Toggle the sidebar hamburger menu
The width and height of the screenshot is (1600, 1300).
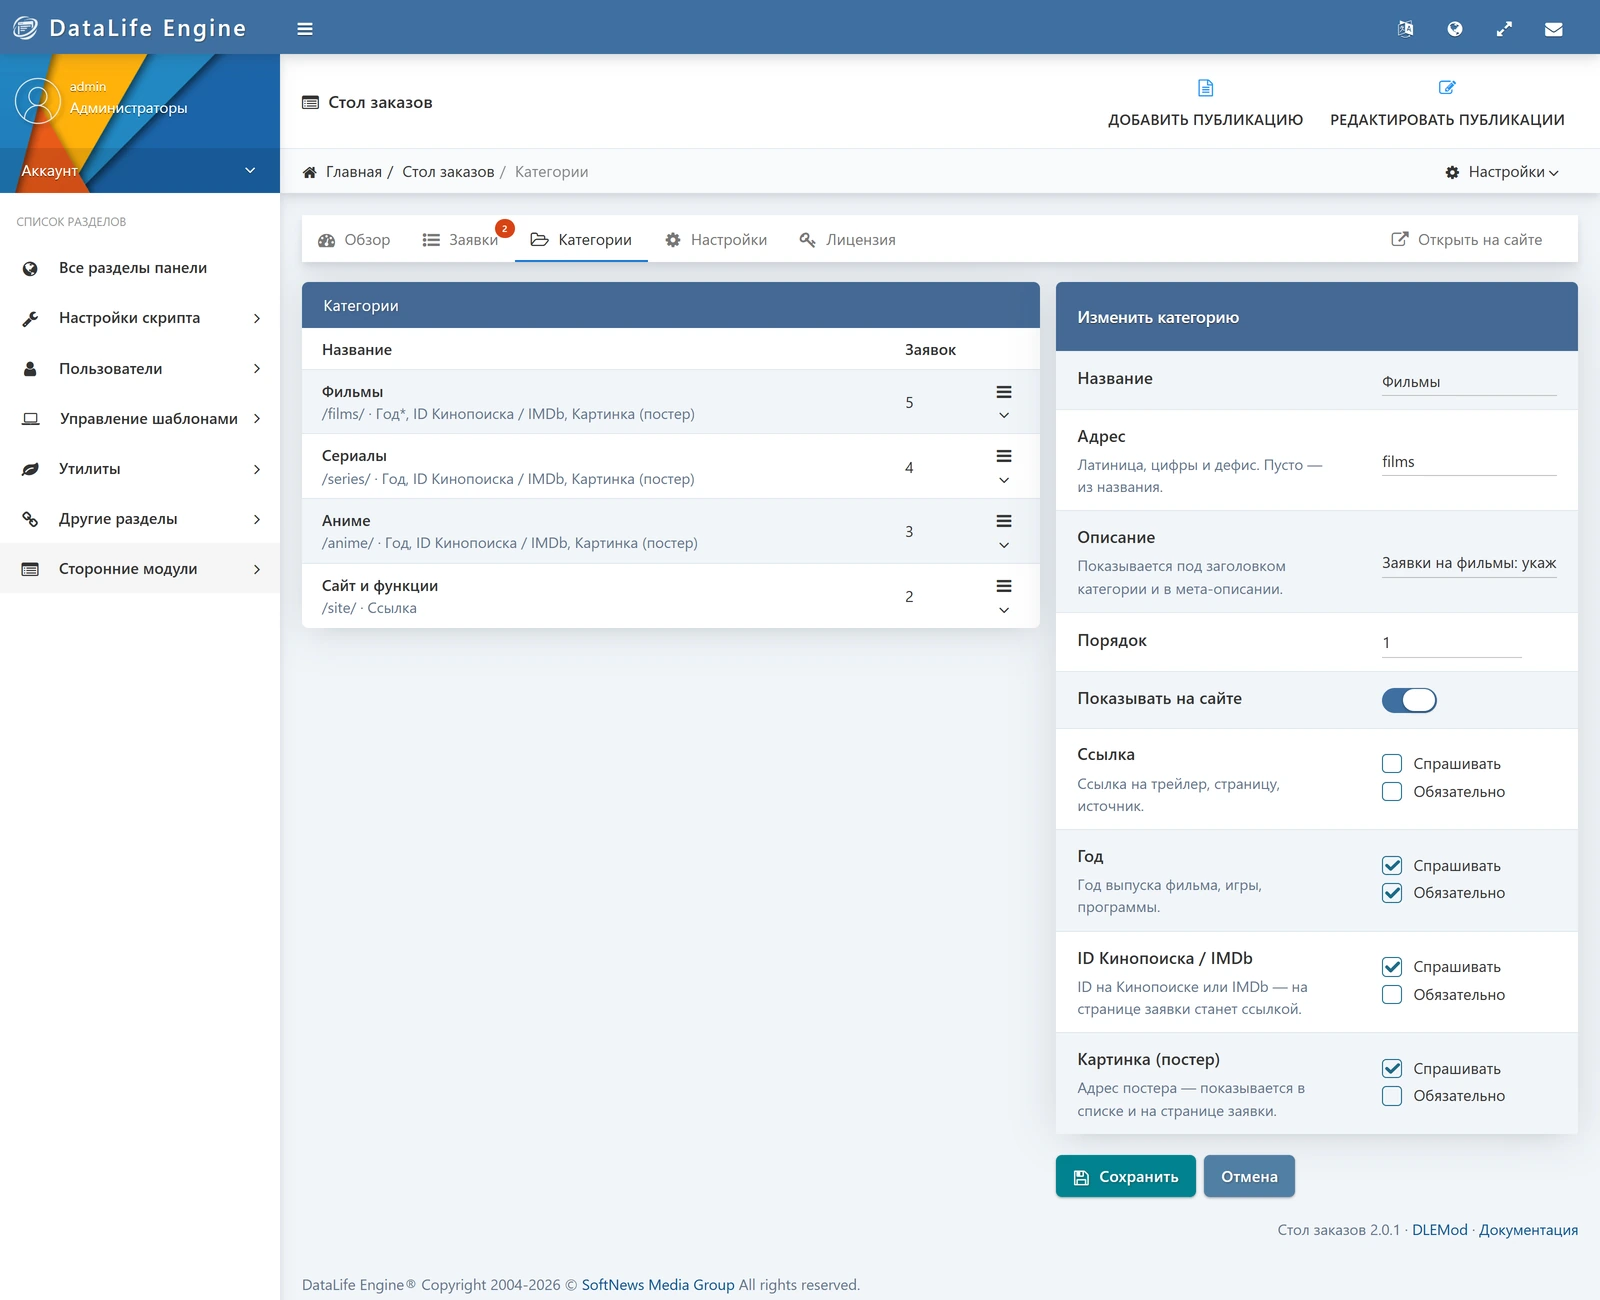coord(305,29)
